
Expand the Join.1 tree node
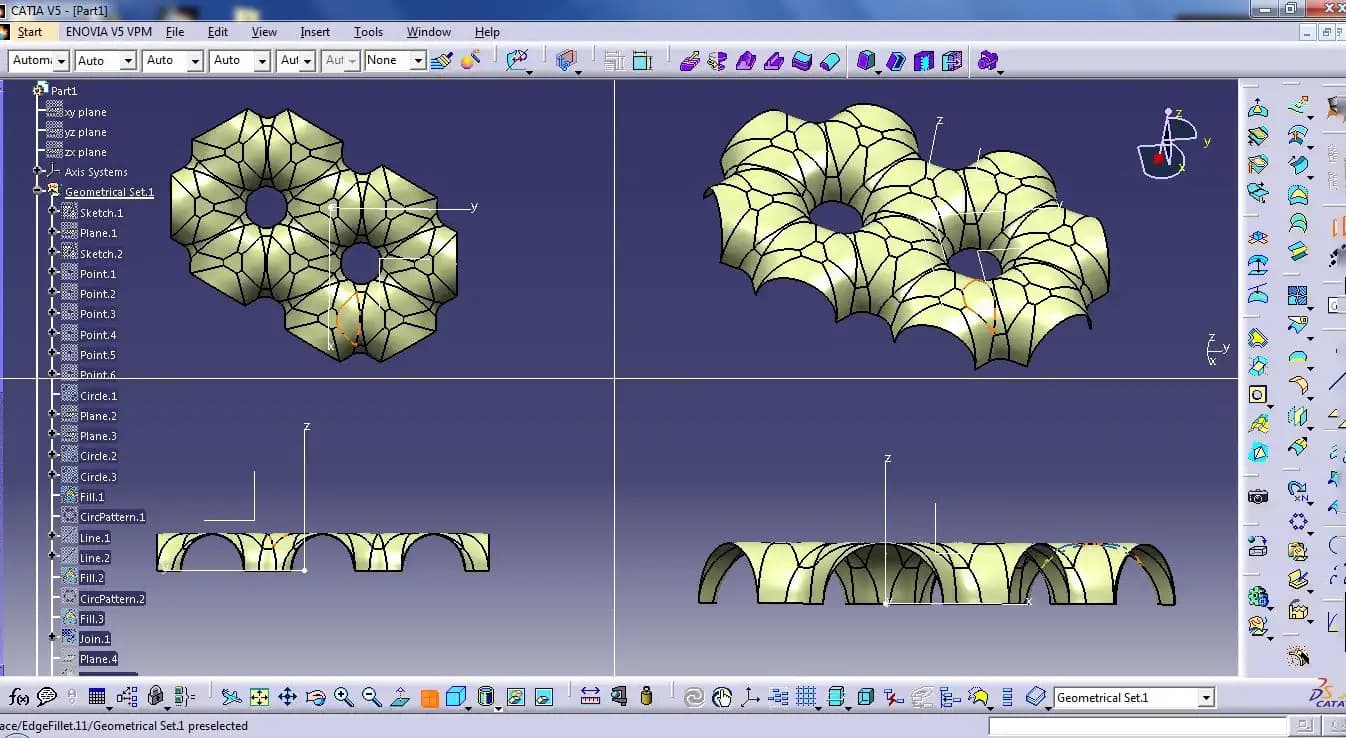click(x=54, y=638)
